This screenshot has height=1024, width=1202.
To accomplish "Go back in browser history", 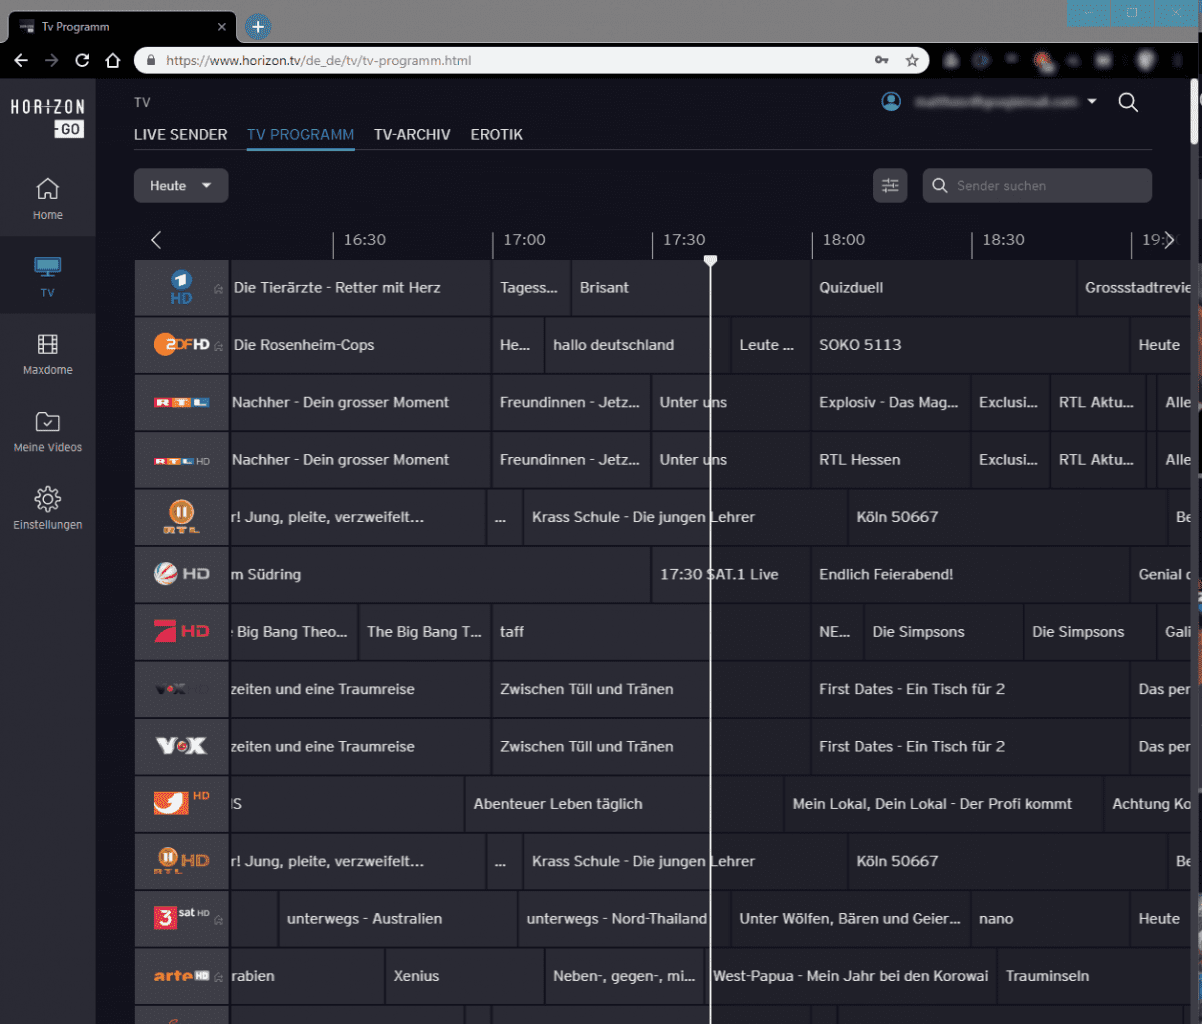I will [x=20, y=60].
